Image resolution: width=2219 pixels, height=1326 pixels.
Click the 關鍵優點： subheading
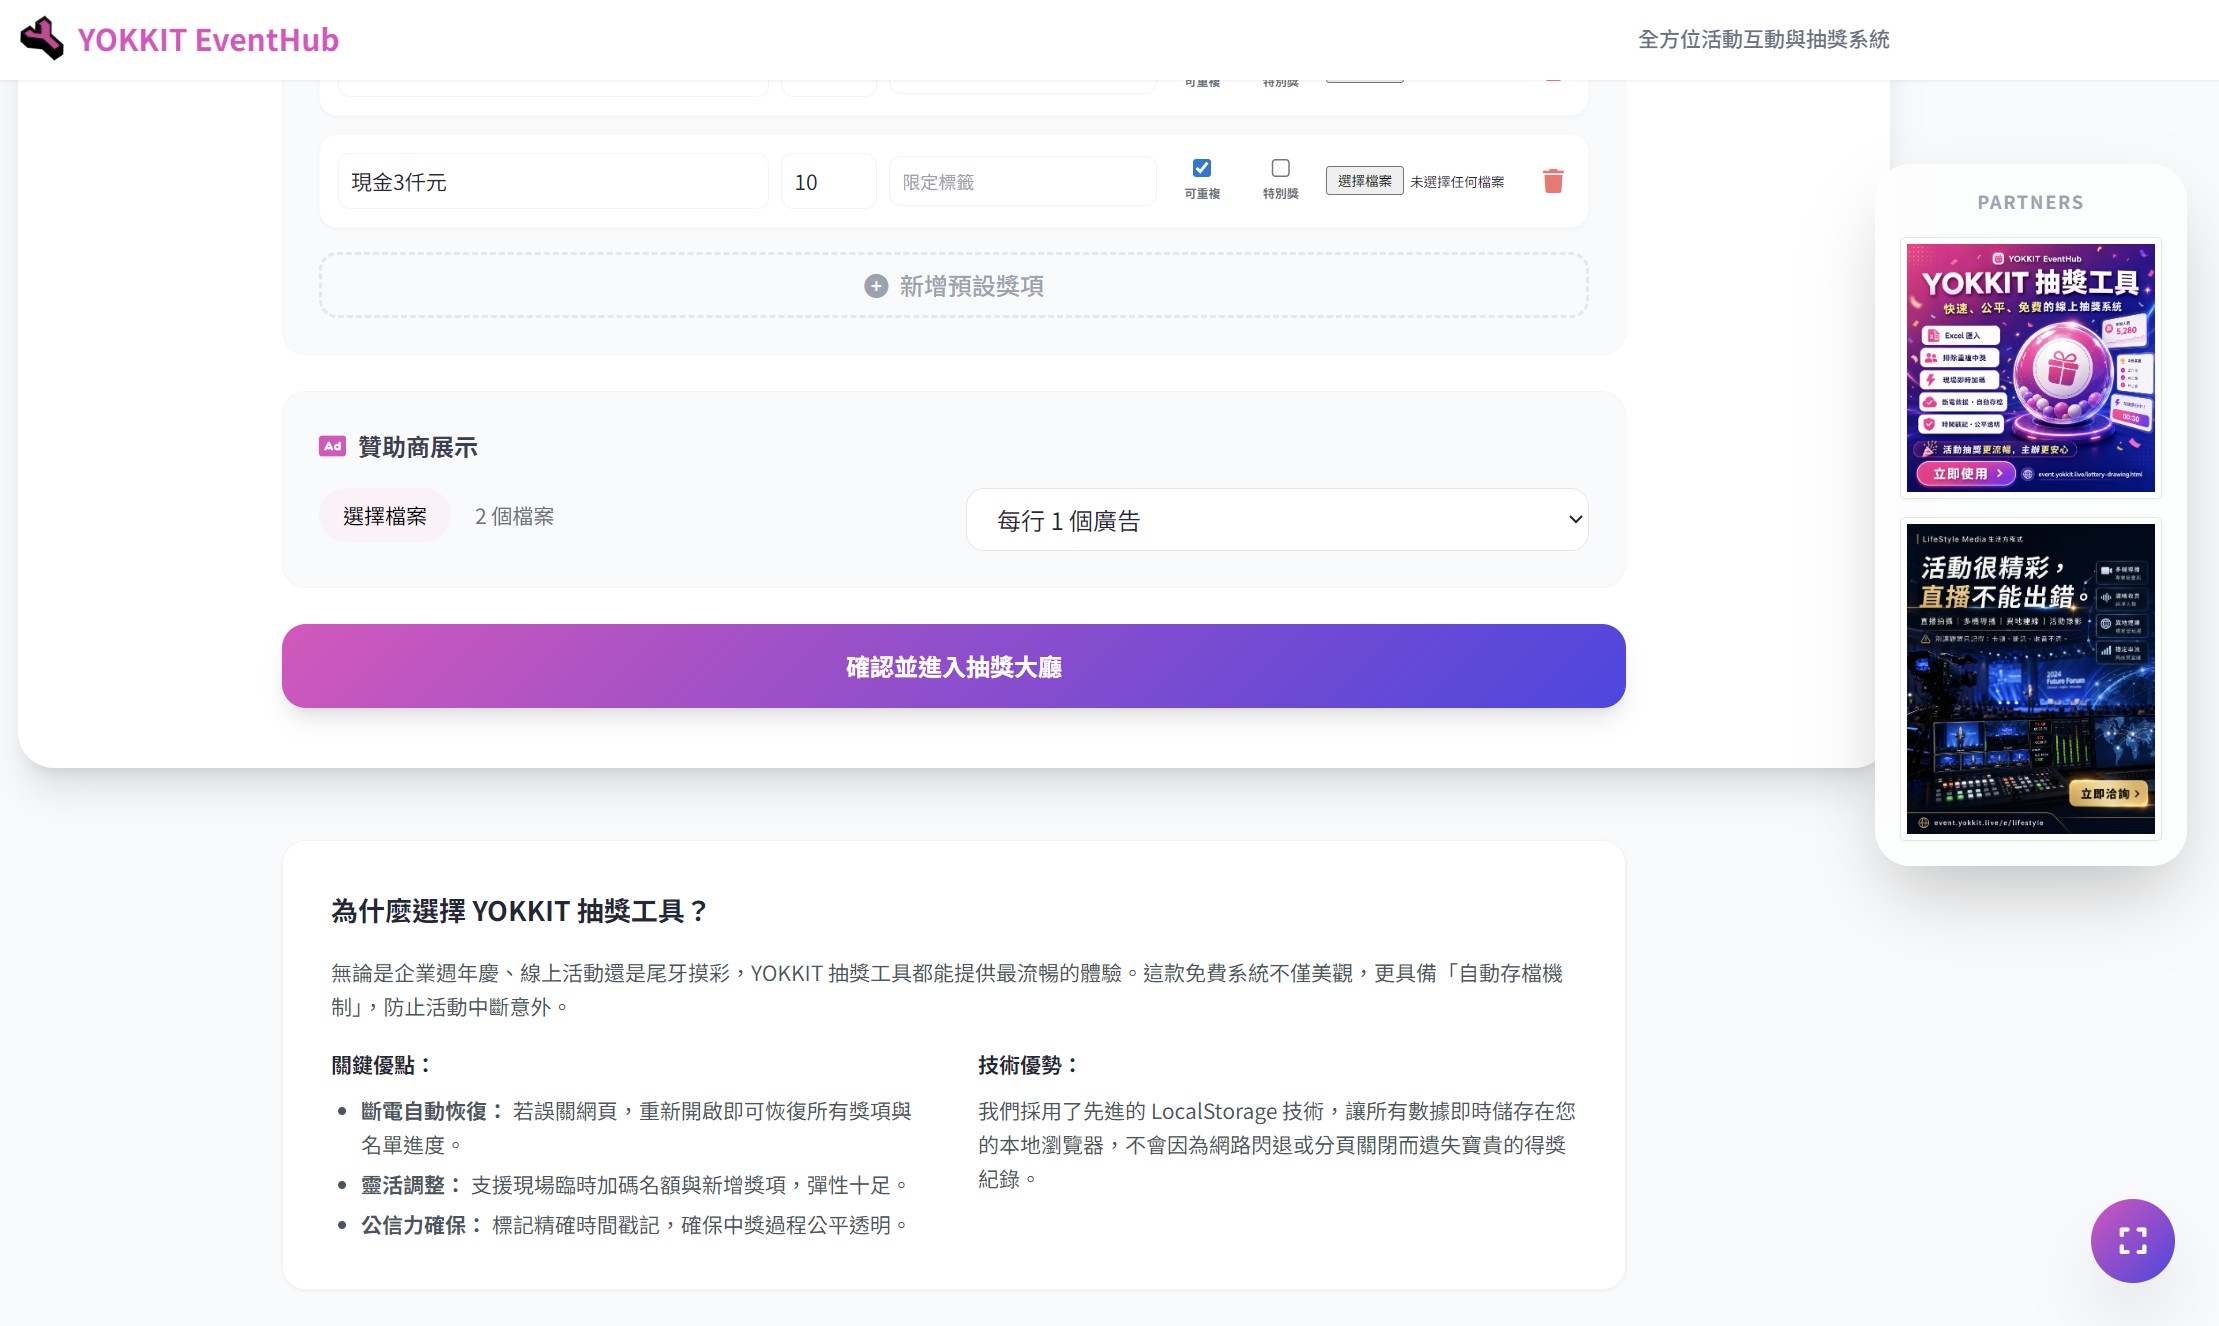(x=382, y=1065)
